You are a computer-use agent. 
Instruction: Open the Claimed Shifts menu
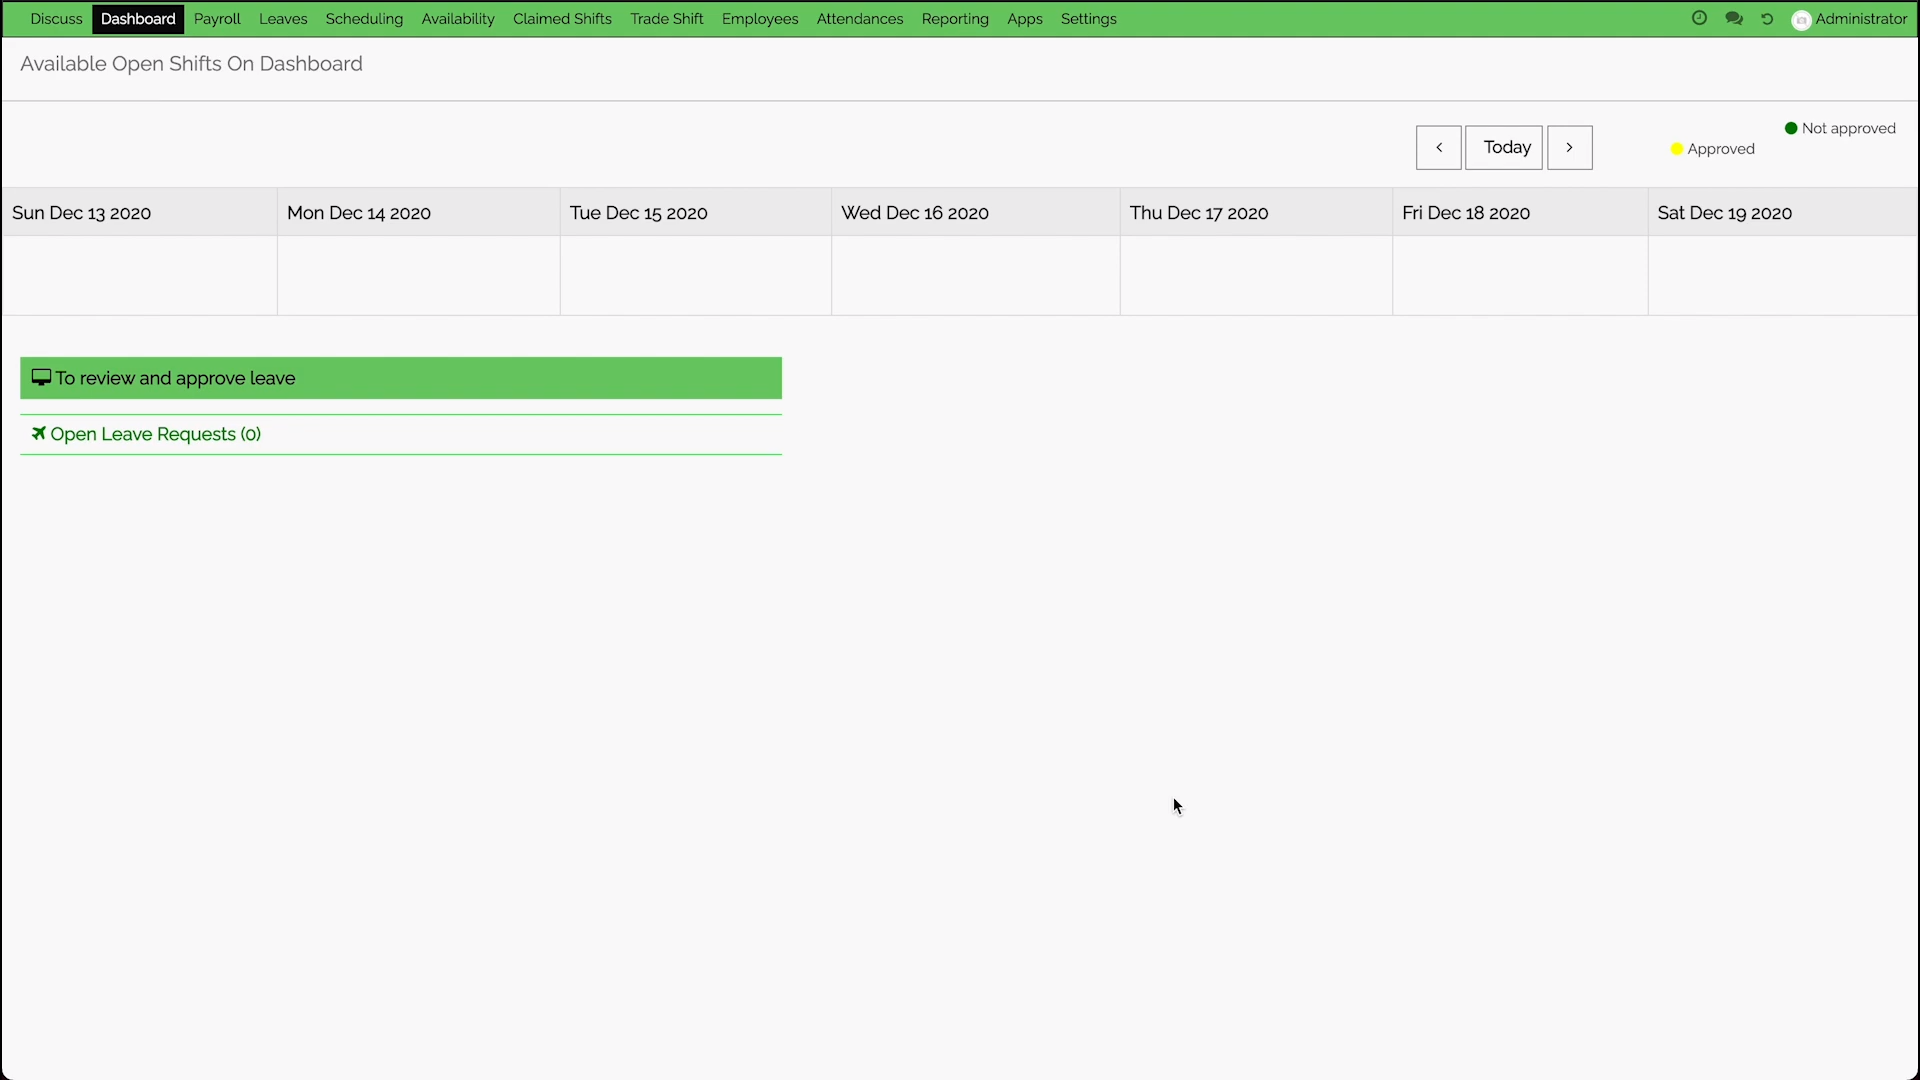(562, 19)
